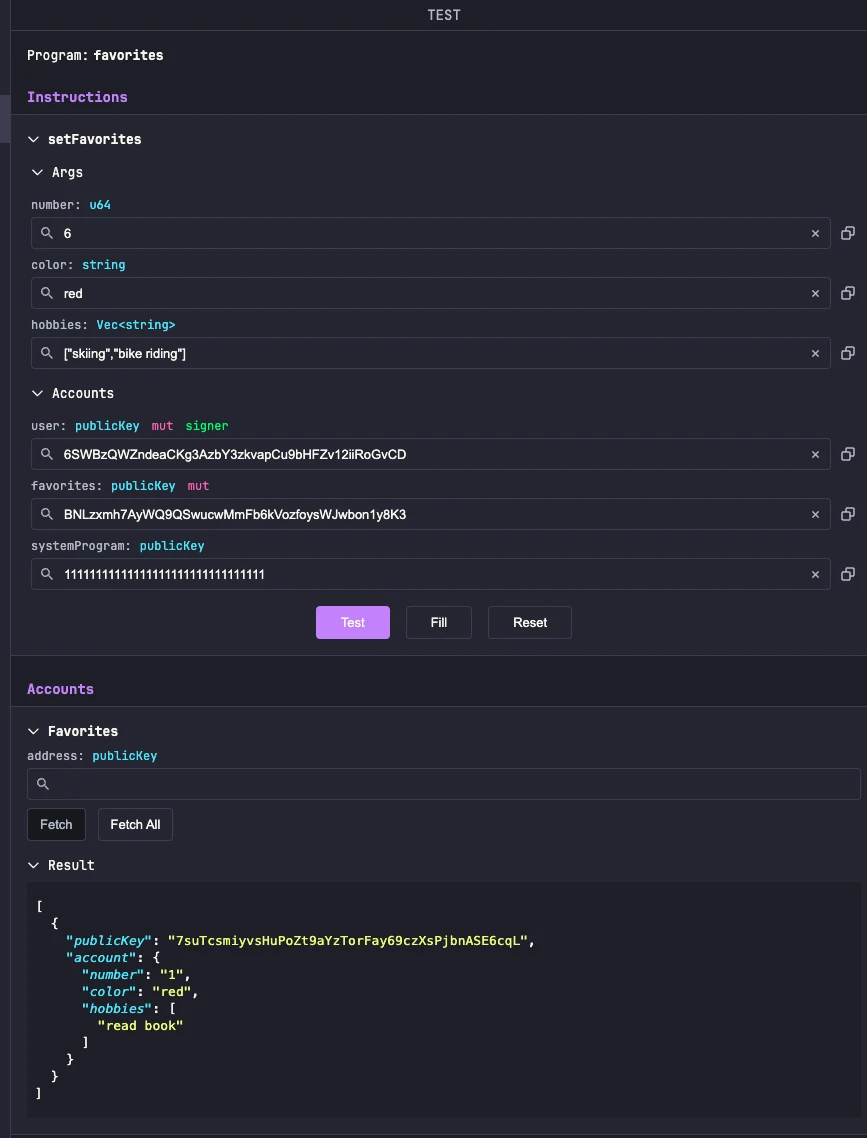Copy the user publicKey value
Image resolution: width=867 pixels, height=1138 pixels.
847,454
